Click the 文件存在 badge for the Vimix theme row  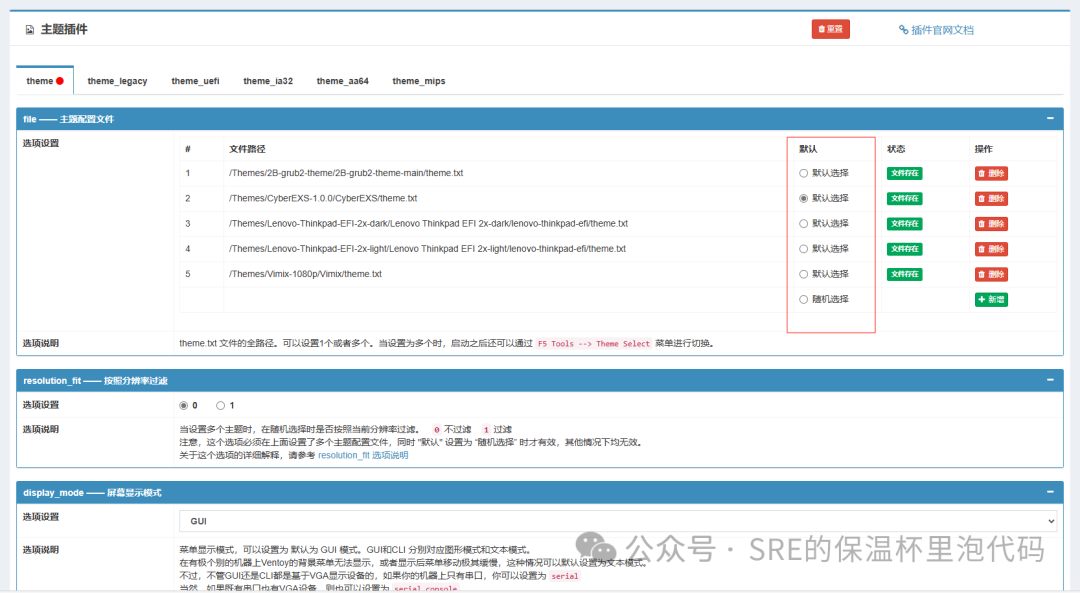[x=904, y=274]
